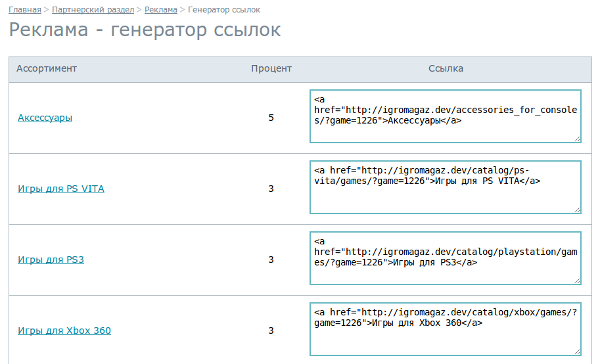Open the Игры для PS3 link
The height and width of the screenshot is (364, 600).
tap(51, 260)
